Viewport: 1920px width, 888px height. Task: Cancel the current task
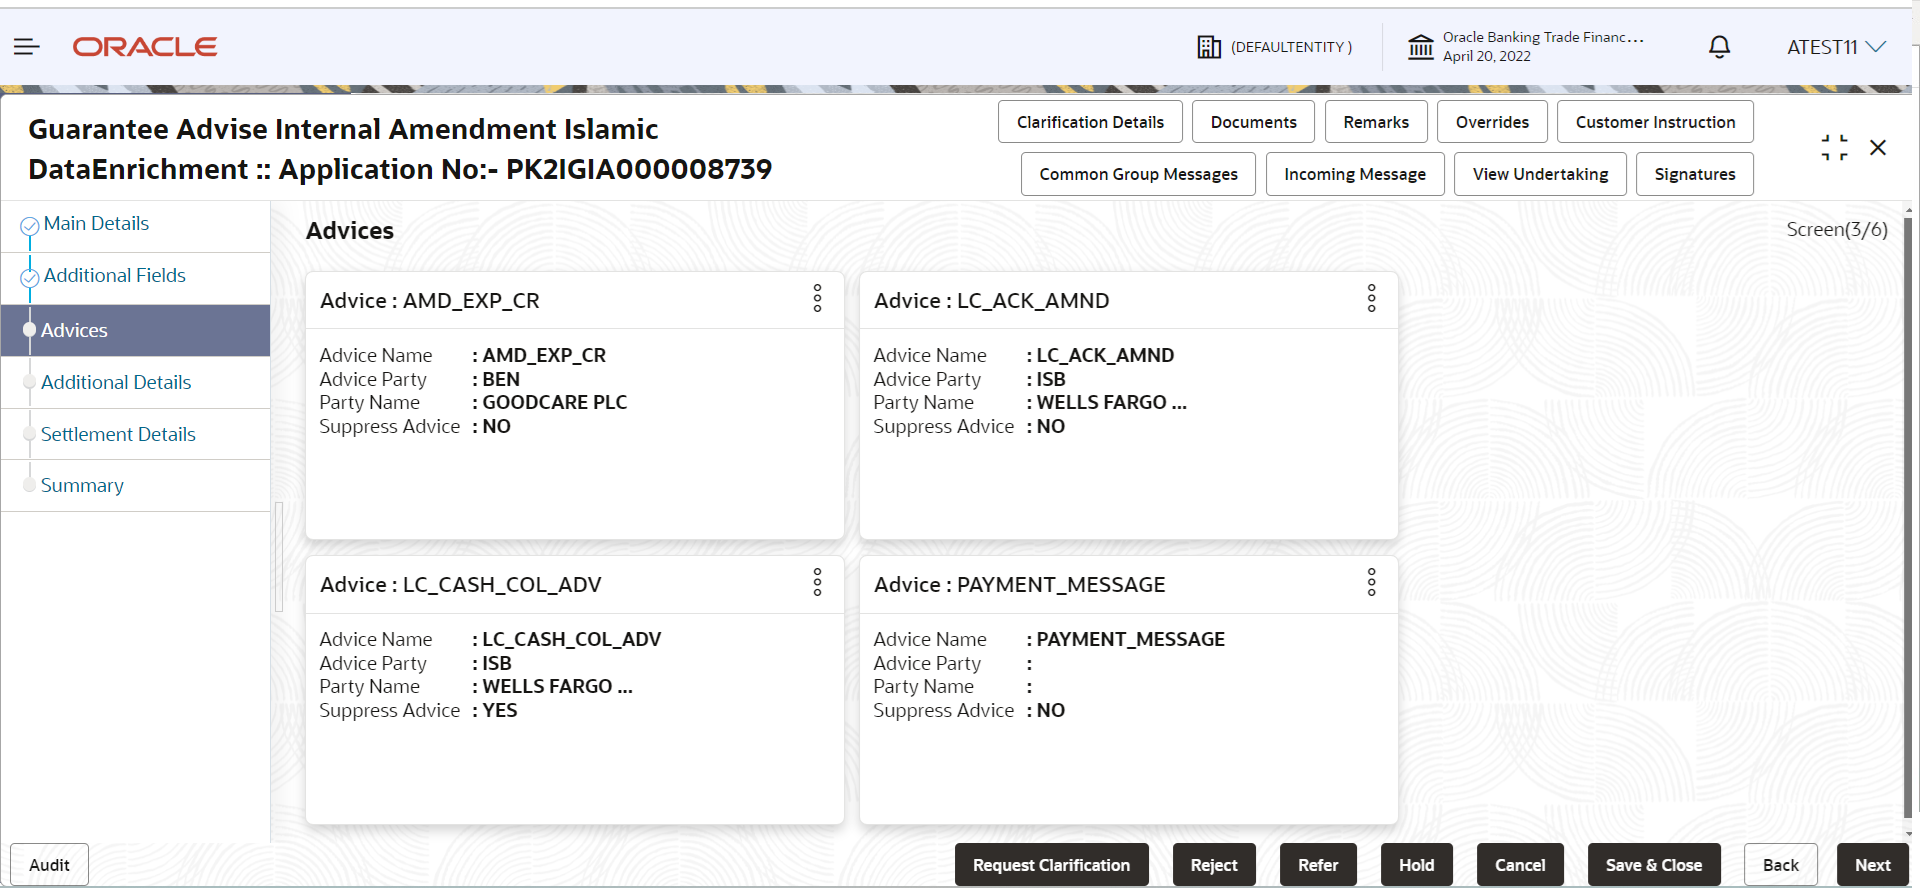(1520, 865)
